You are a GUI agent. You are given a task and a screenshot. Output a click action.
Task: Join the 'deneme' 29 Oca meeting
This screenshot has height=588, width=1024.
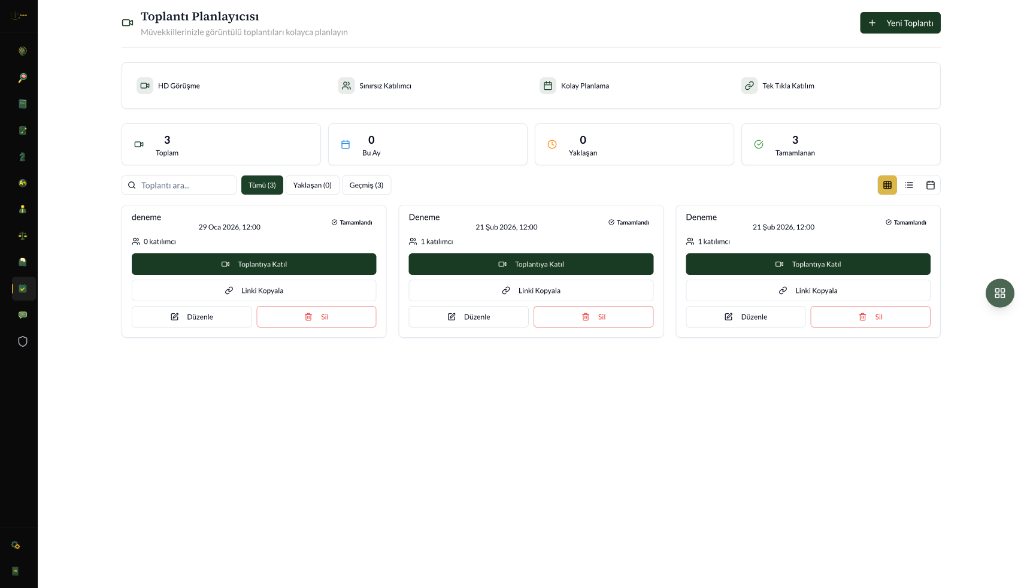click(x=254, y=264)
